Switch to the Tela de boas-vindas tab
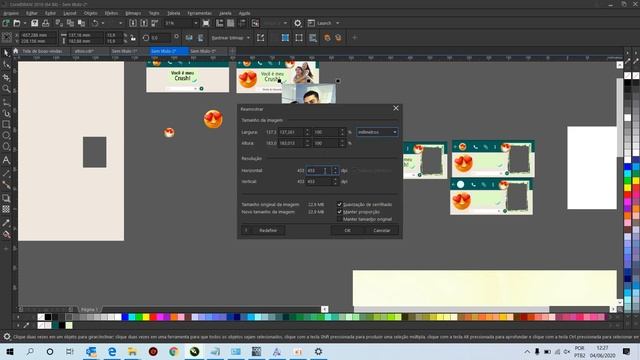This screenshot has width=640, height=360. (x=42, y=51)
